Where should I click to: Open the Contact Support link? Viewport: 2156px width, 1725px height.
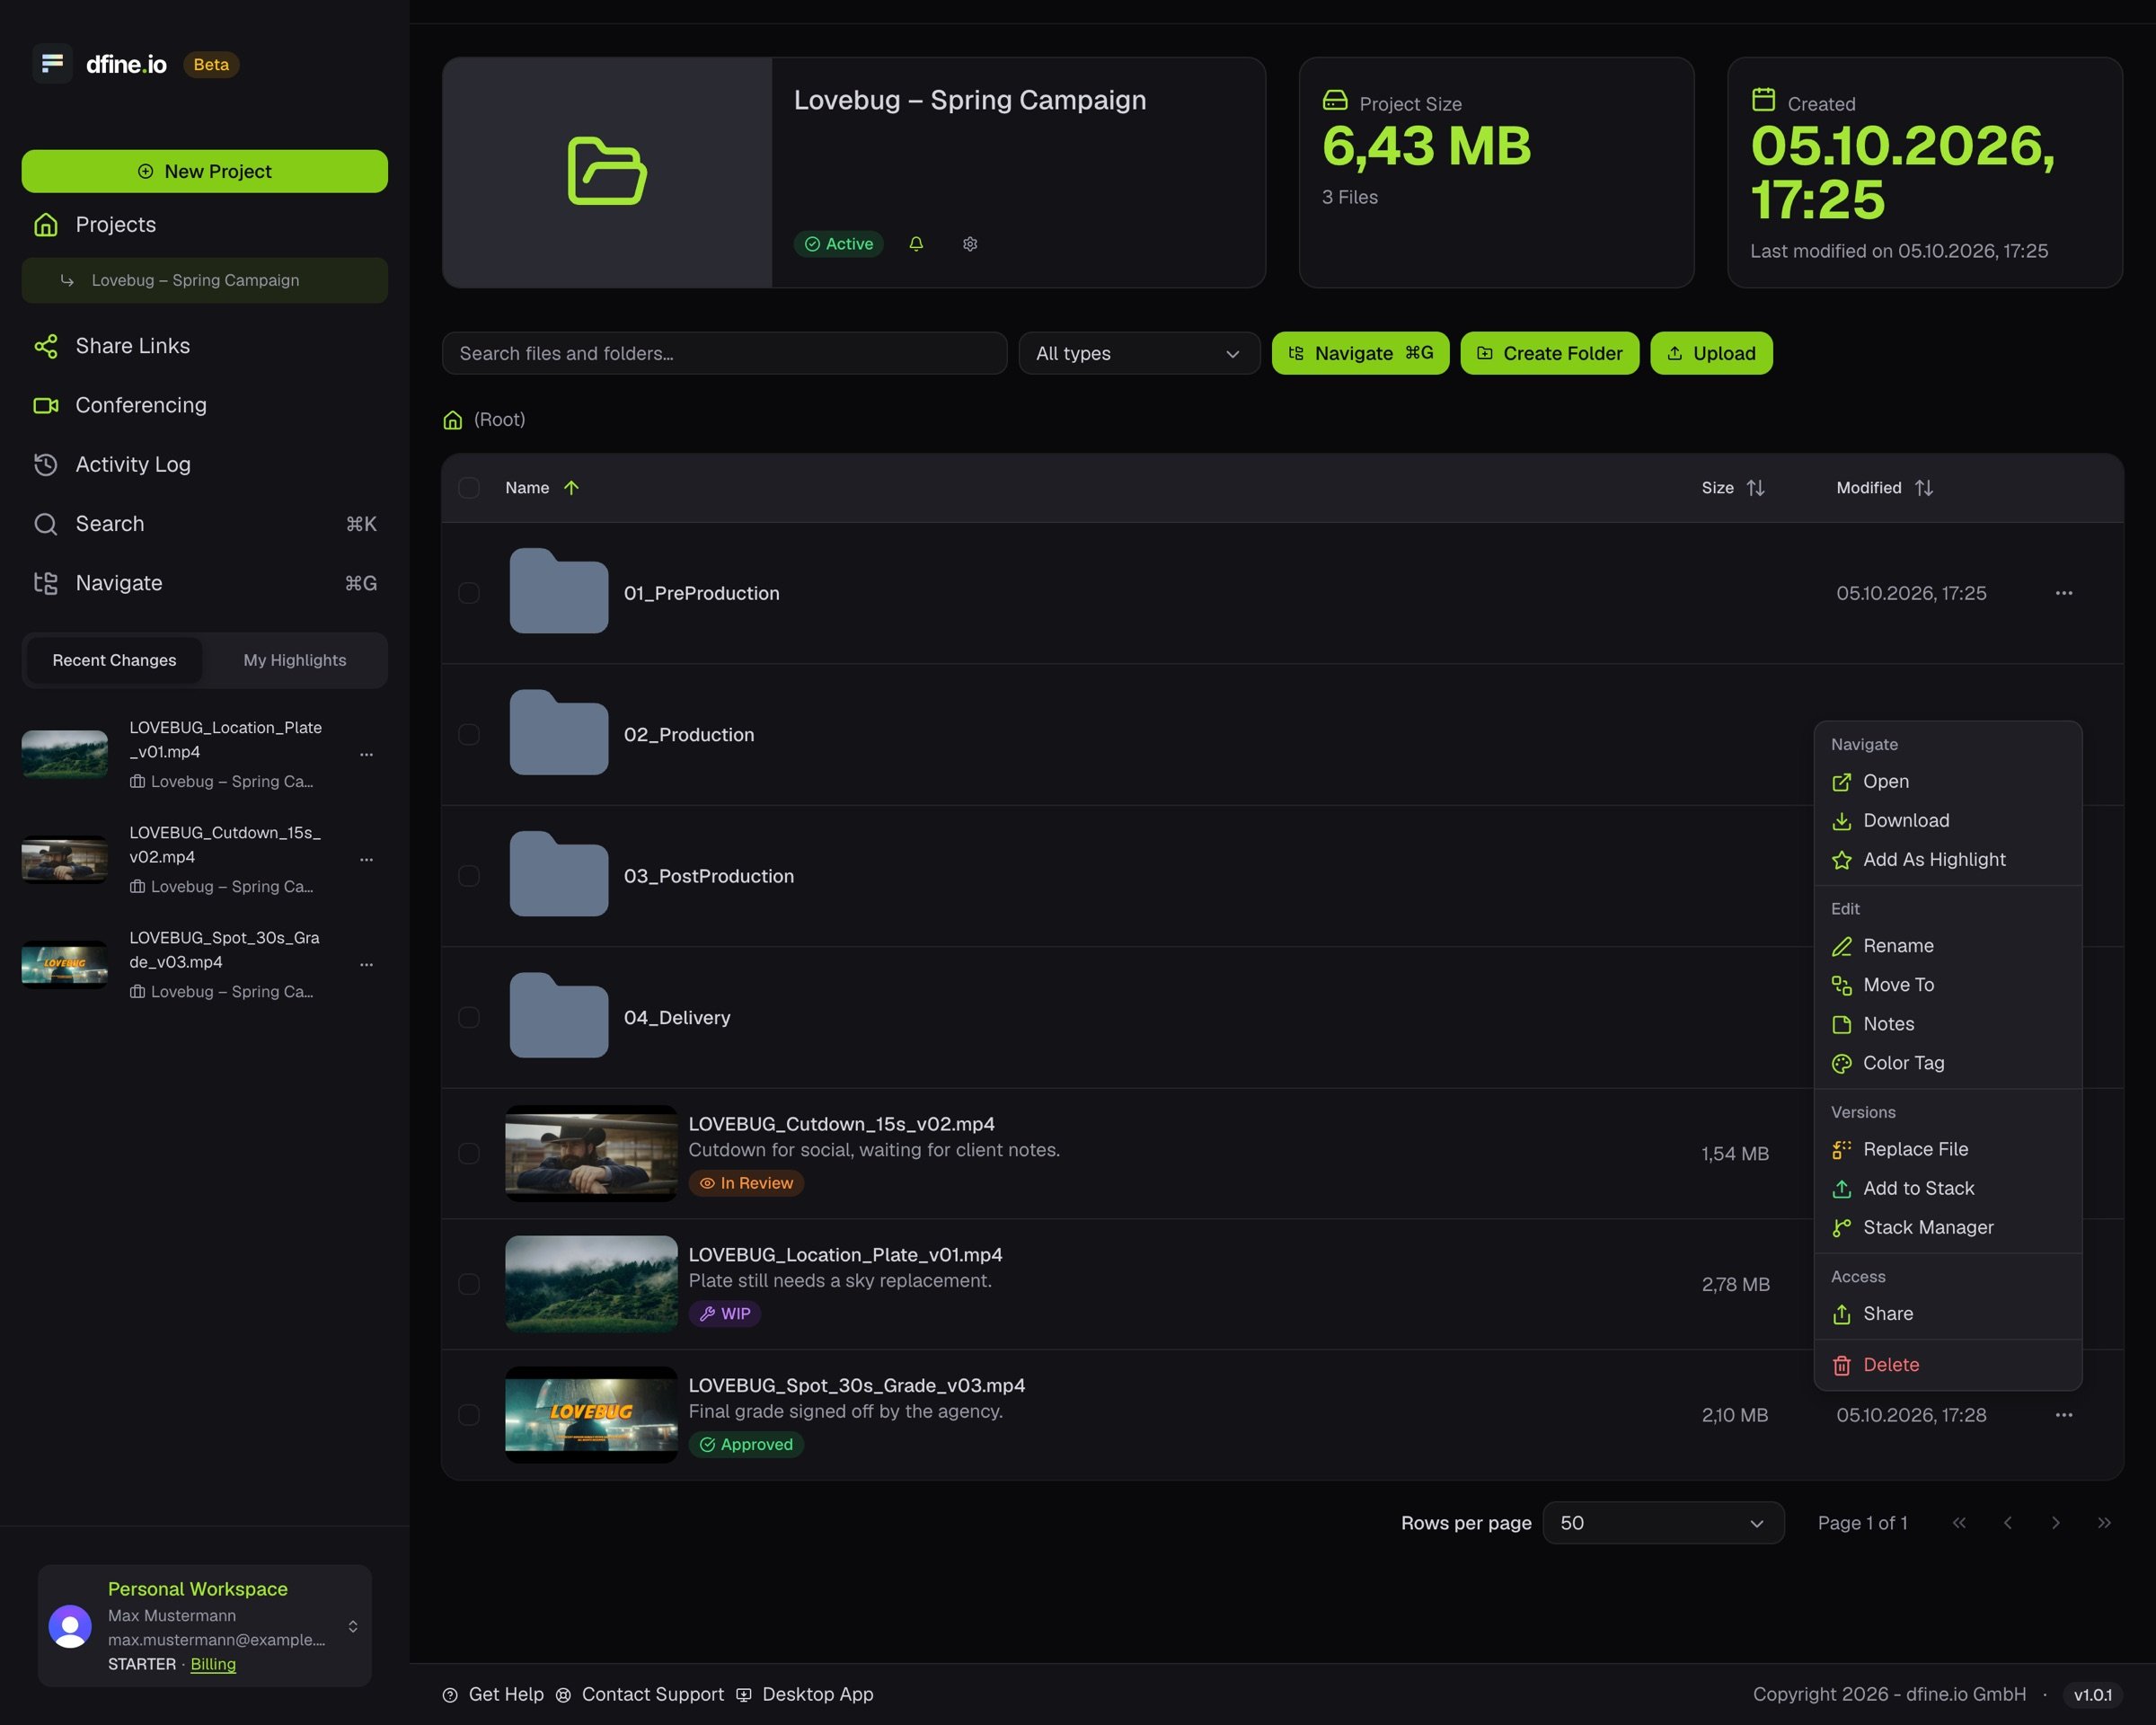[640, 1694]
